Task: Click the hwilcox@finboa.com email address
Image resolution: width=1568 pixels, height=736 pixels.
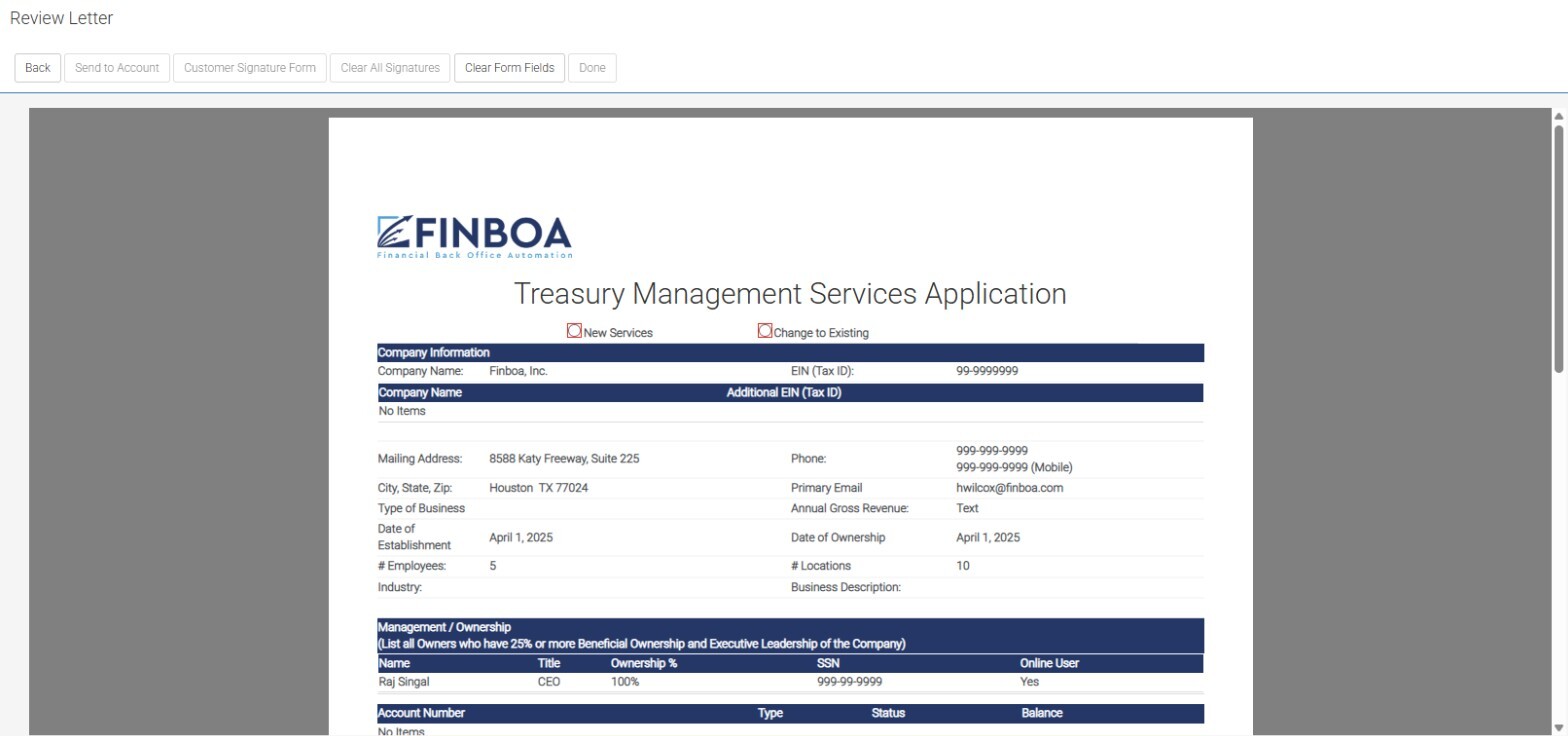Action: point(1009,488)
